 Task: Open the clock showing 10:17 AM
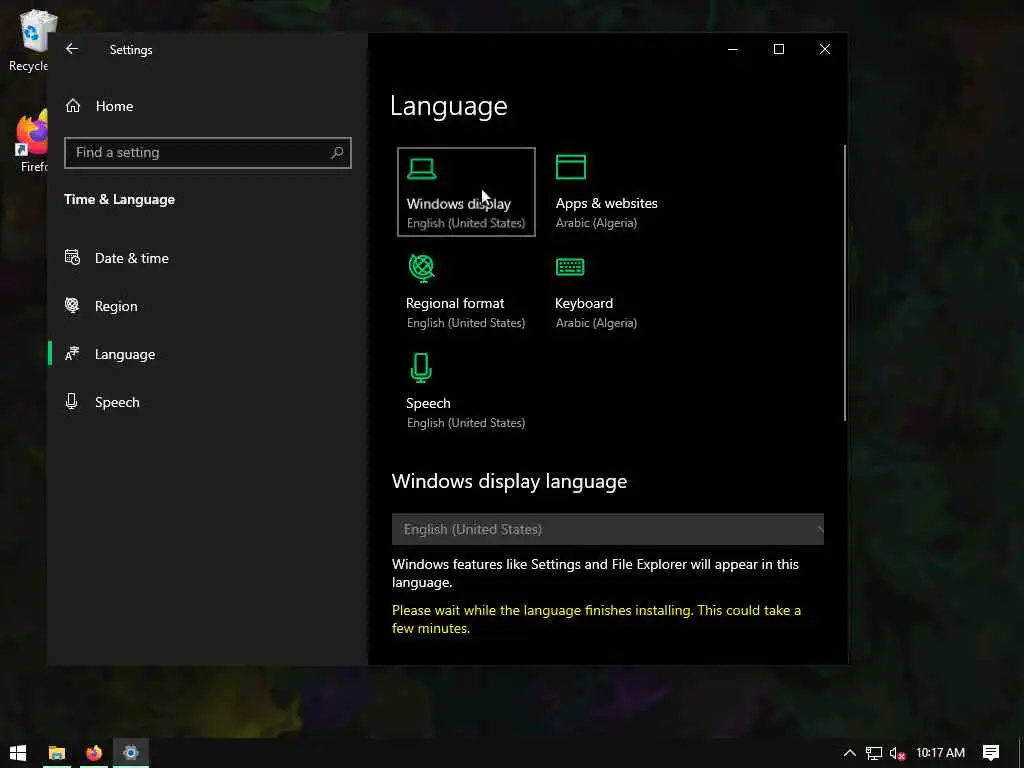pos(940,753)
